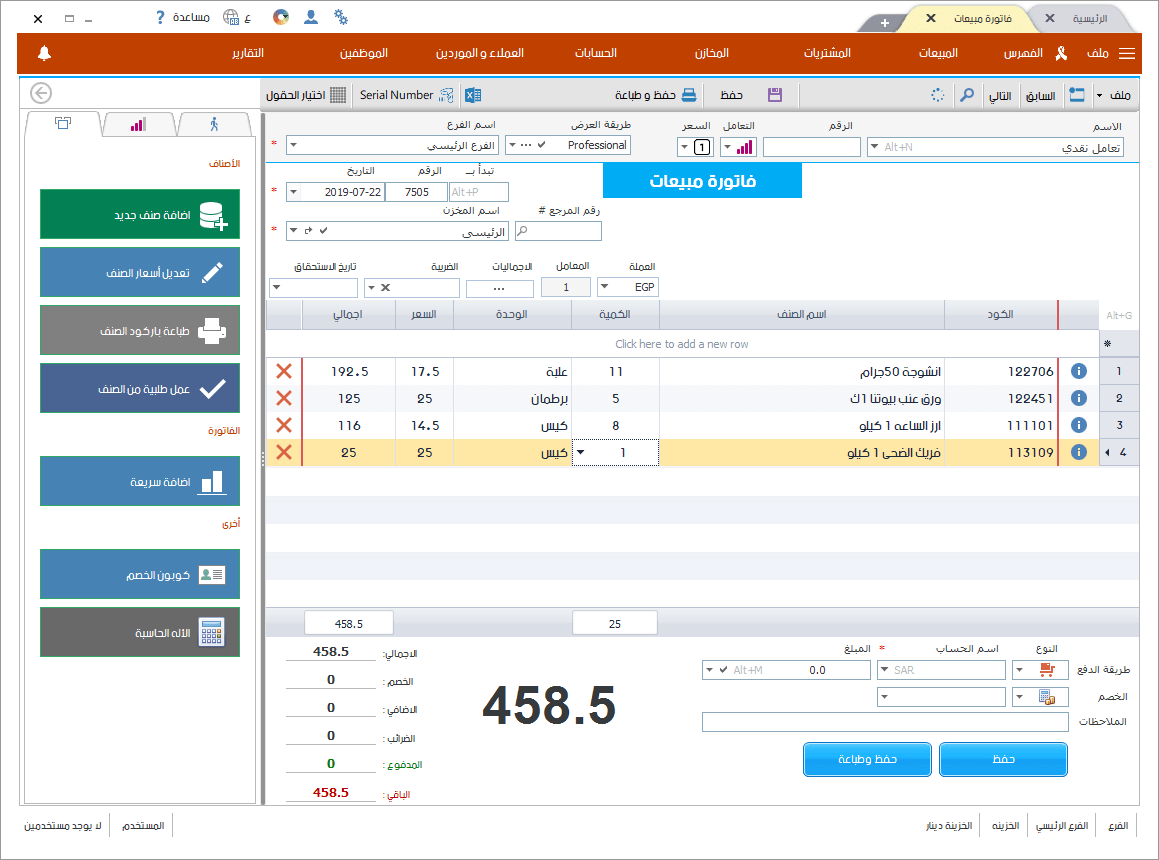This screenshot has height=860, width=1159.
Task: Open the العملة EGP currency dropdown
Action: pos(605,287)
